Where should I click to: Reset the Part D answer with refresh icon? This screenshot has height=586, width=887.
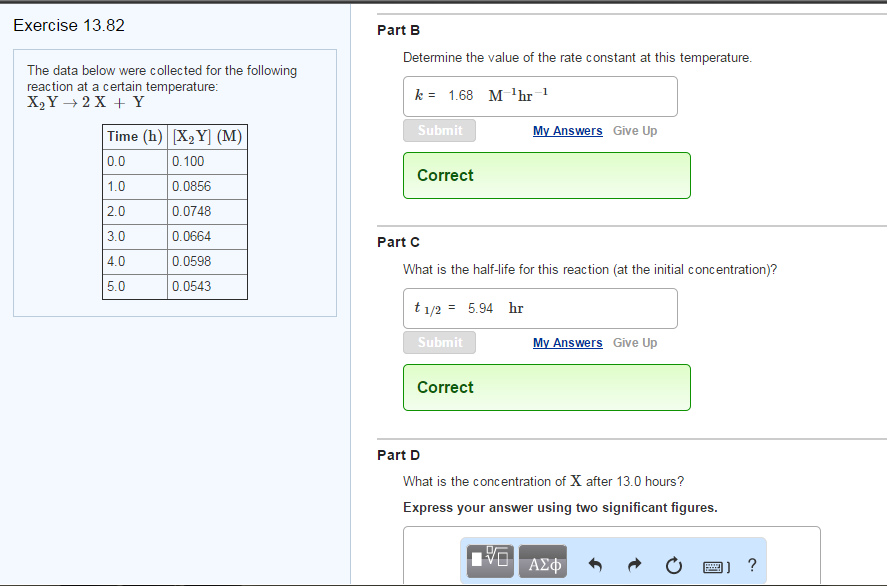coord(673,564)
